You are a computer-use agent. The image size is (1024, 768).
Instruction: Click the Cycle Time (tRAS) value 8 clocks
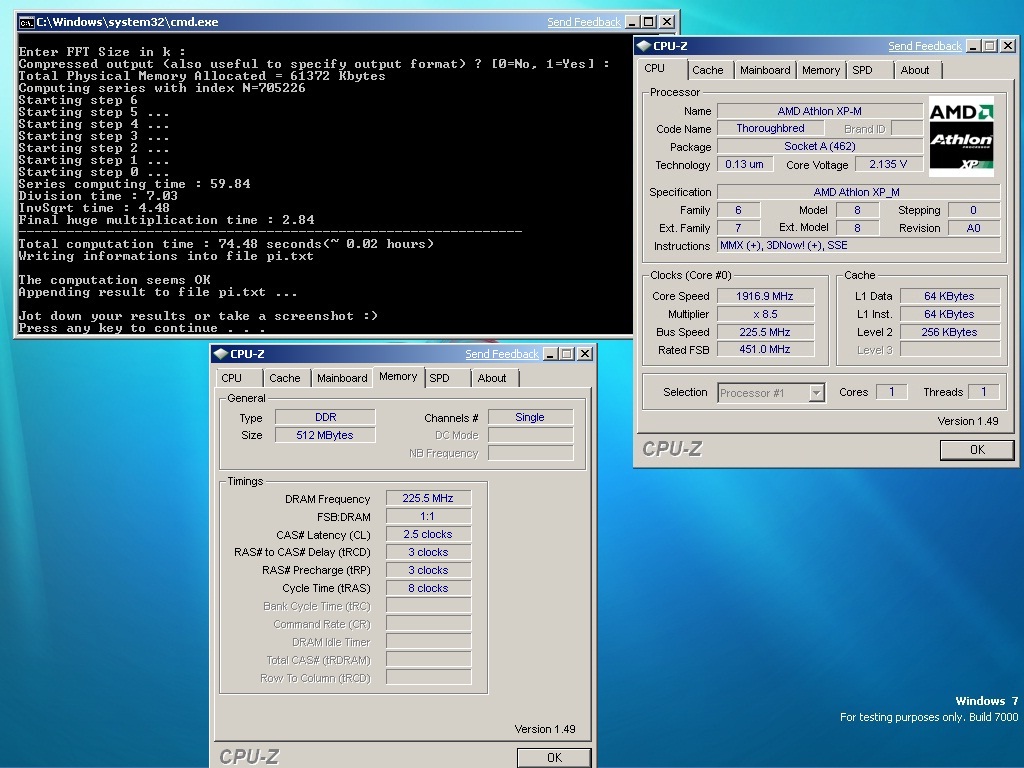[428, 588]
